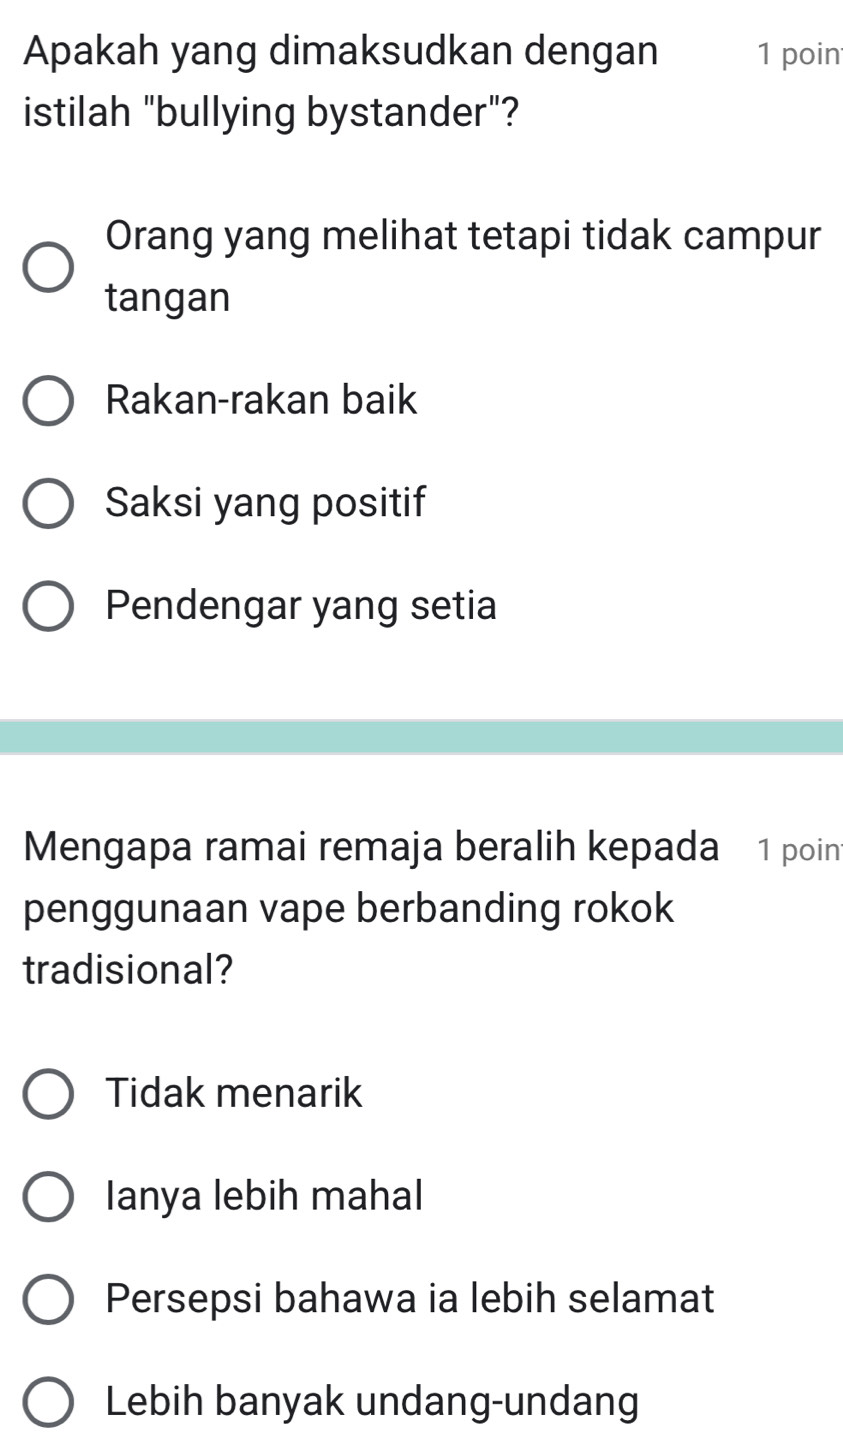Click the 'Rakan-rakan baik' answer label text
Image resolution: width=843 pixels, height=1452 pixels.
coord(261,401)
